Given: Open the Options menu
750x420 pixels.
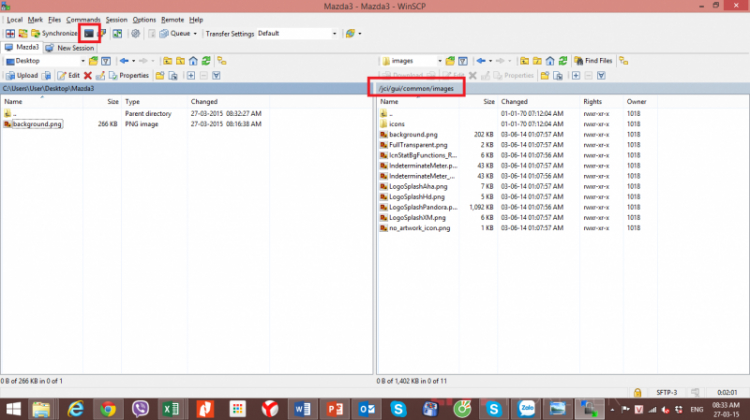Looking at the screenshot, I should click(144, 20).
